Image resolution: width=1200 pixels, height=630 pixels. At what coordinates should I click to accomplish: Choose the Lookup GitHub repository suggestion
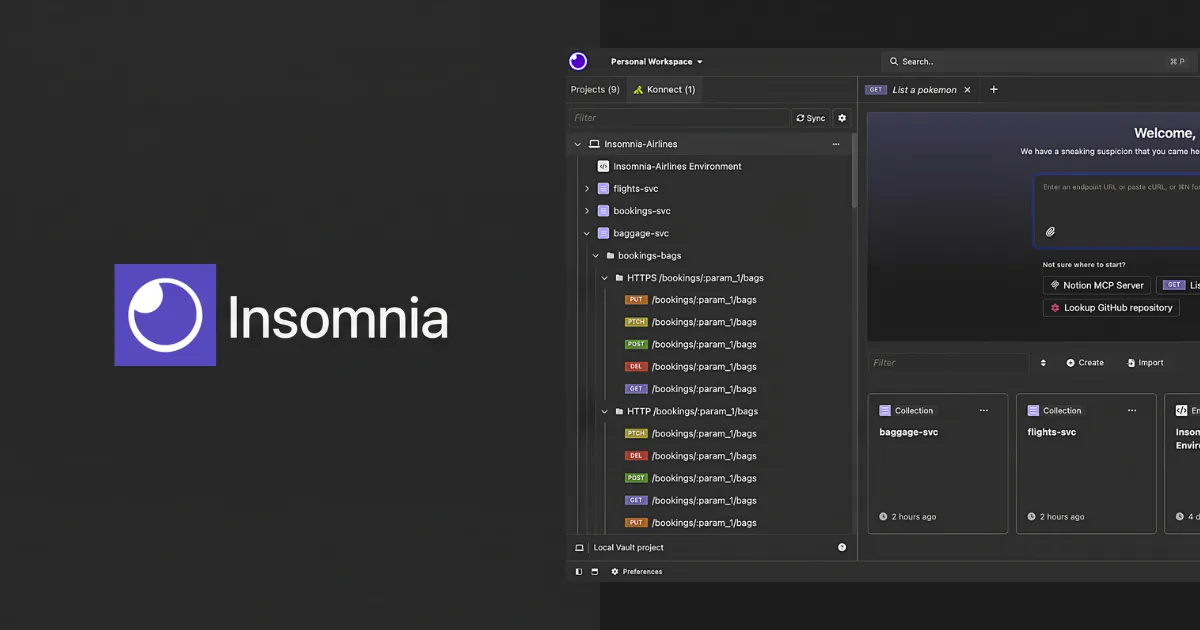click(1111, 308)
